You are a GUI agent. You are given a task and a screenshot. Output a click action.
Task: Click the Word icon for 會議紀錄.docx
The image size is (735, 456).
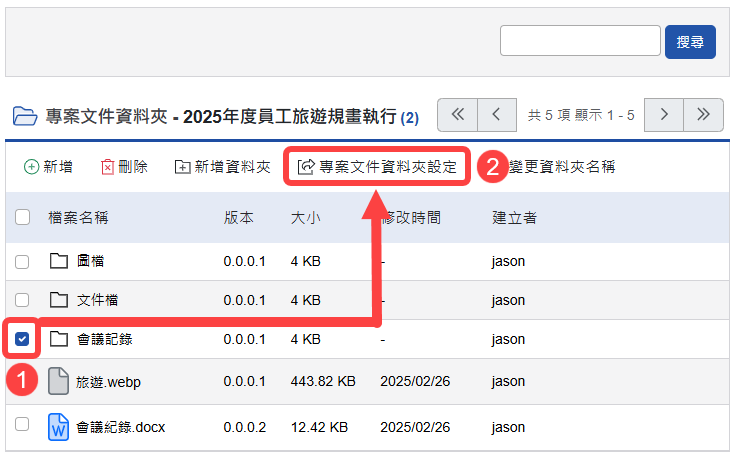pyautogui.click(x=59, y=427)
